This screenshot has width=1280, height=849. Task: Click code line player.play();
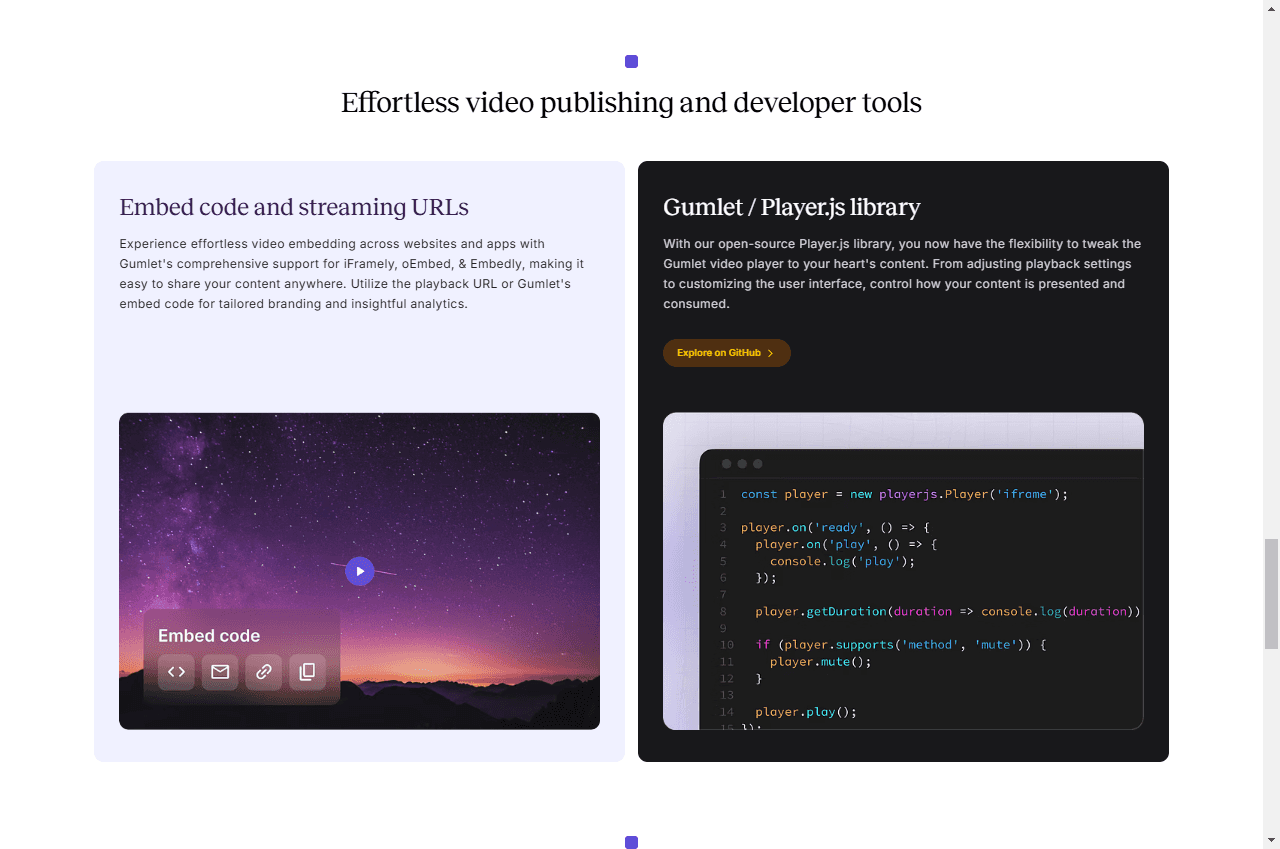[806, 712]
